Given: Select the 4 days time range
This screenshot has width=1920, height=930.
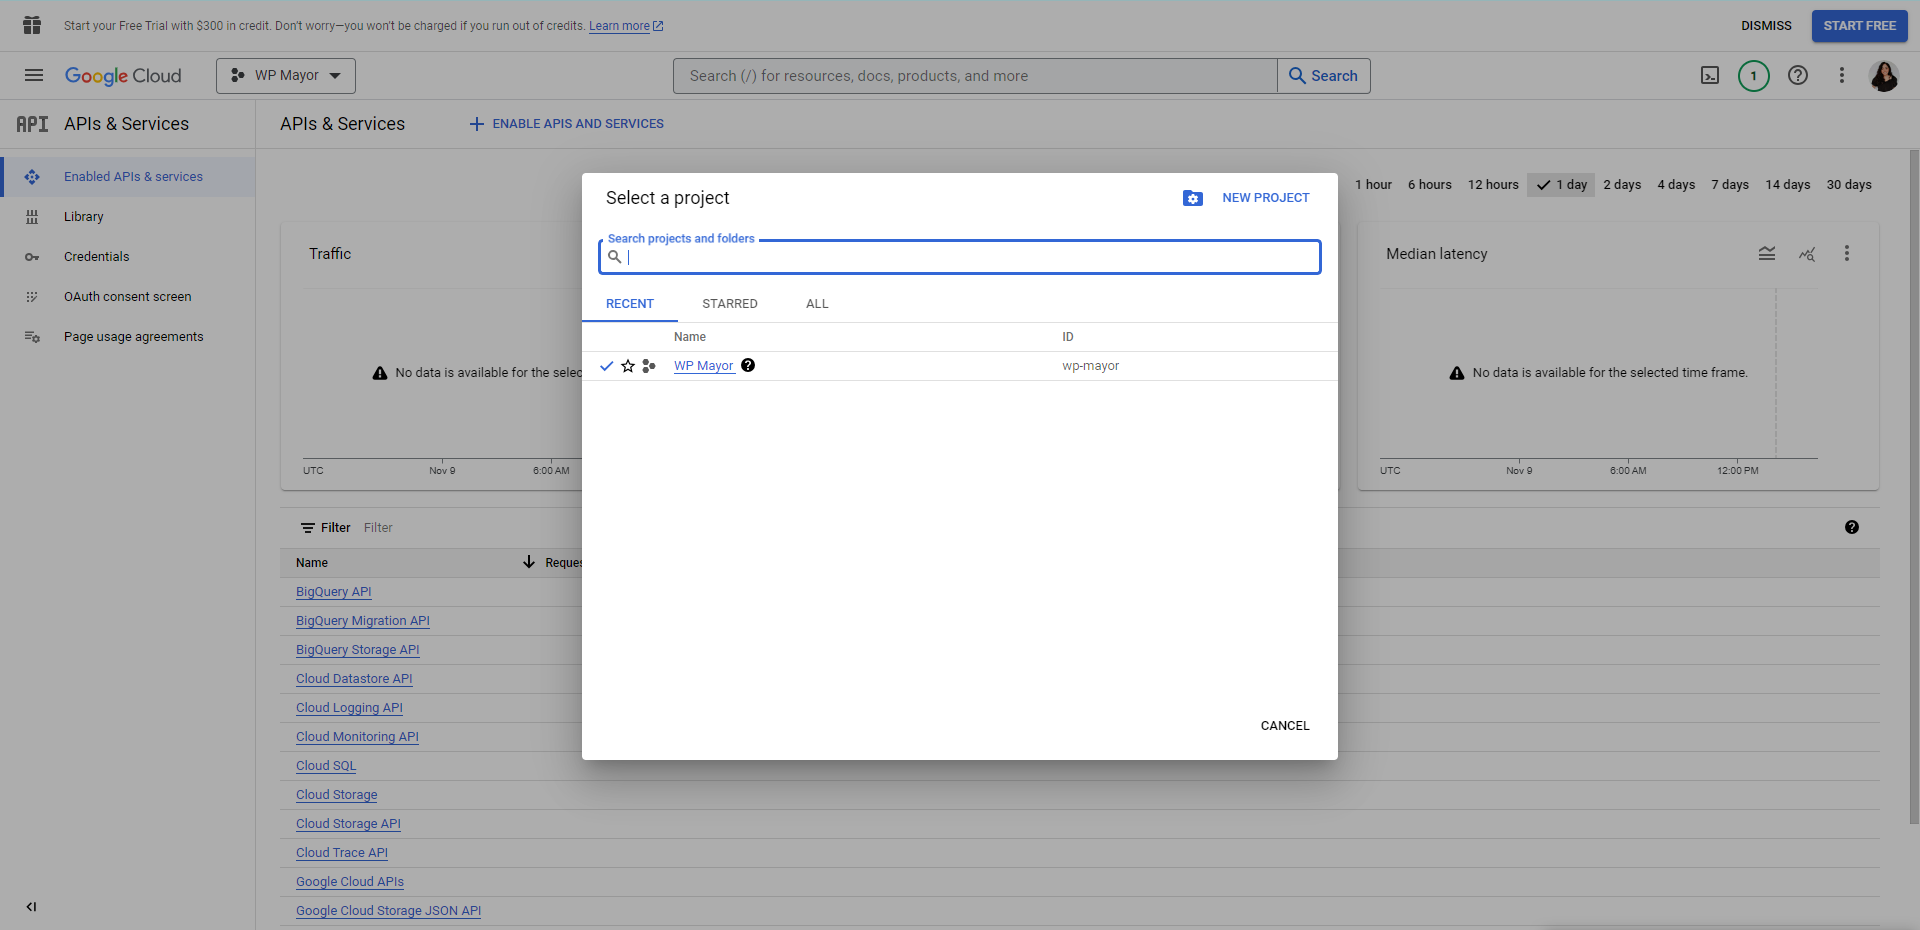Looking at the screenshot, I should tap(1676, 185).
